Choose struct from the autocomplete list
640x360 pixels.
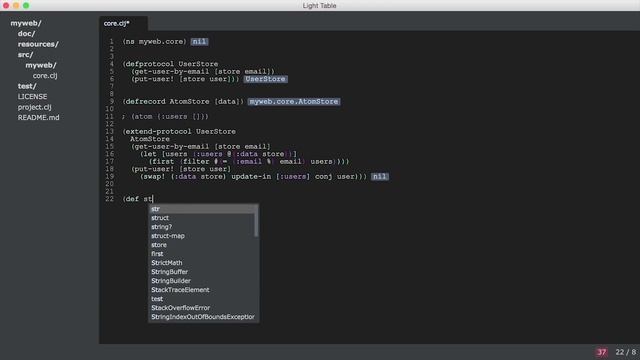coord(202,218)
